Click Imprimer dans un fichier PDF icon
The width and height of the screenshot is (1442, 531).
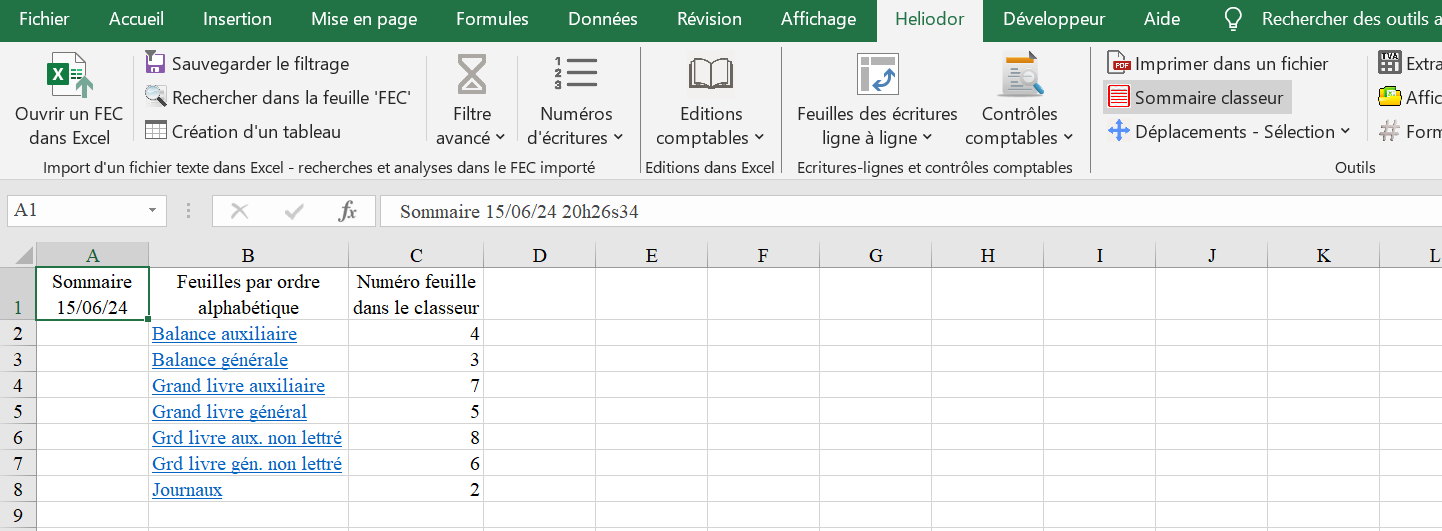click(x=1118, y=64)
